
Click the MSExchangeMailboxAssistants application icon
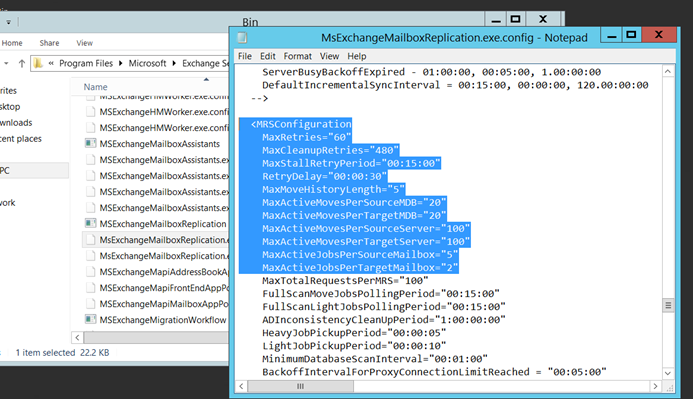pos(90,143)
